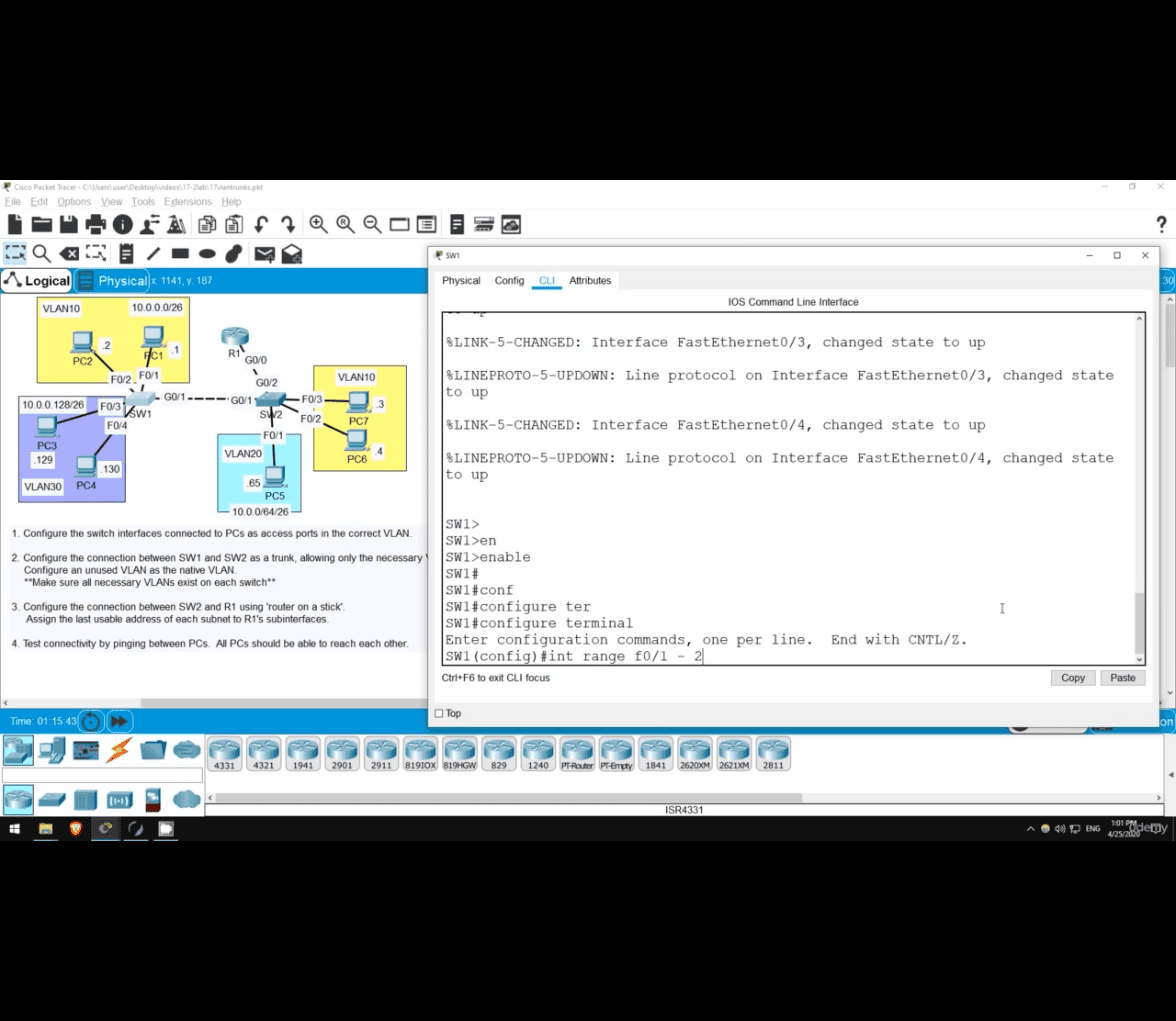The width and height of the screenshot is (1176, 1021).
Task: Click the Copy button below the CLI
Action: [x=1073, y=677]
